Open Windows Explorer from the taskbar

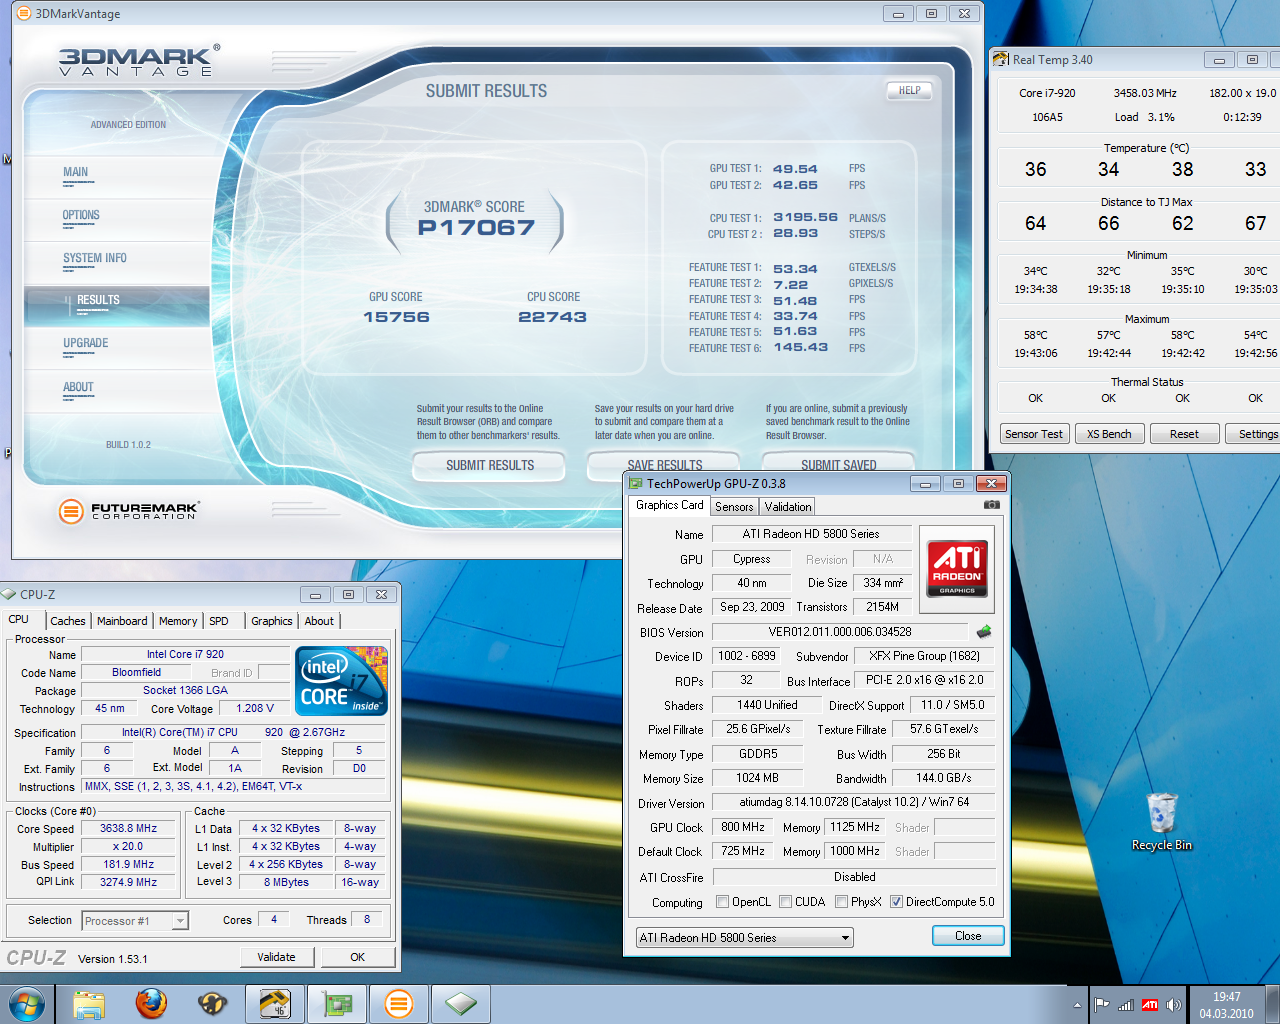tap(89, 1004)
